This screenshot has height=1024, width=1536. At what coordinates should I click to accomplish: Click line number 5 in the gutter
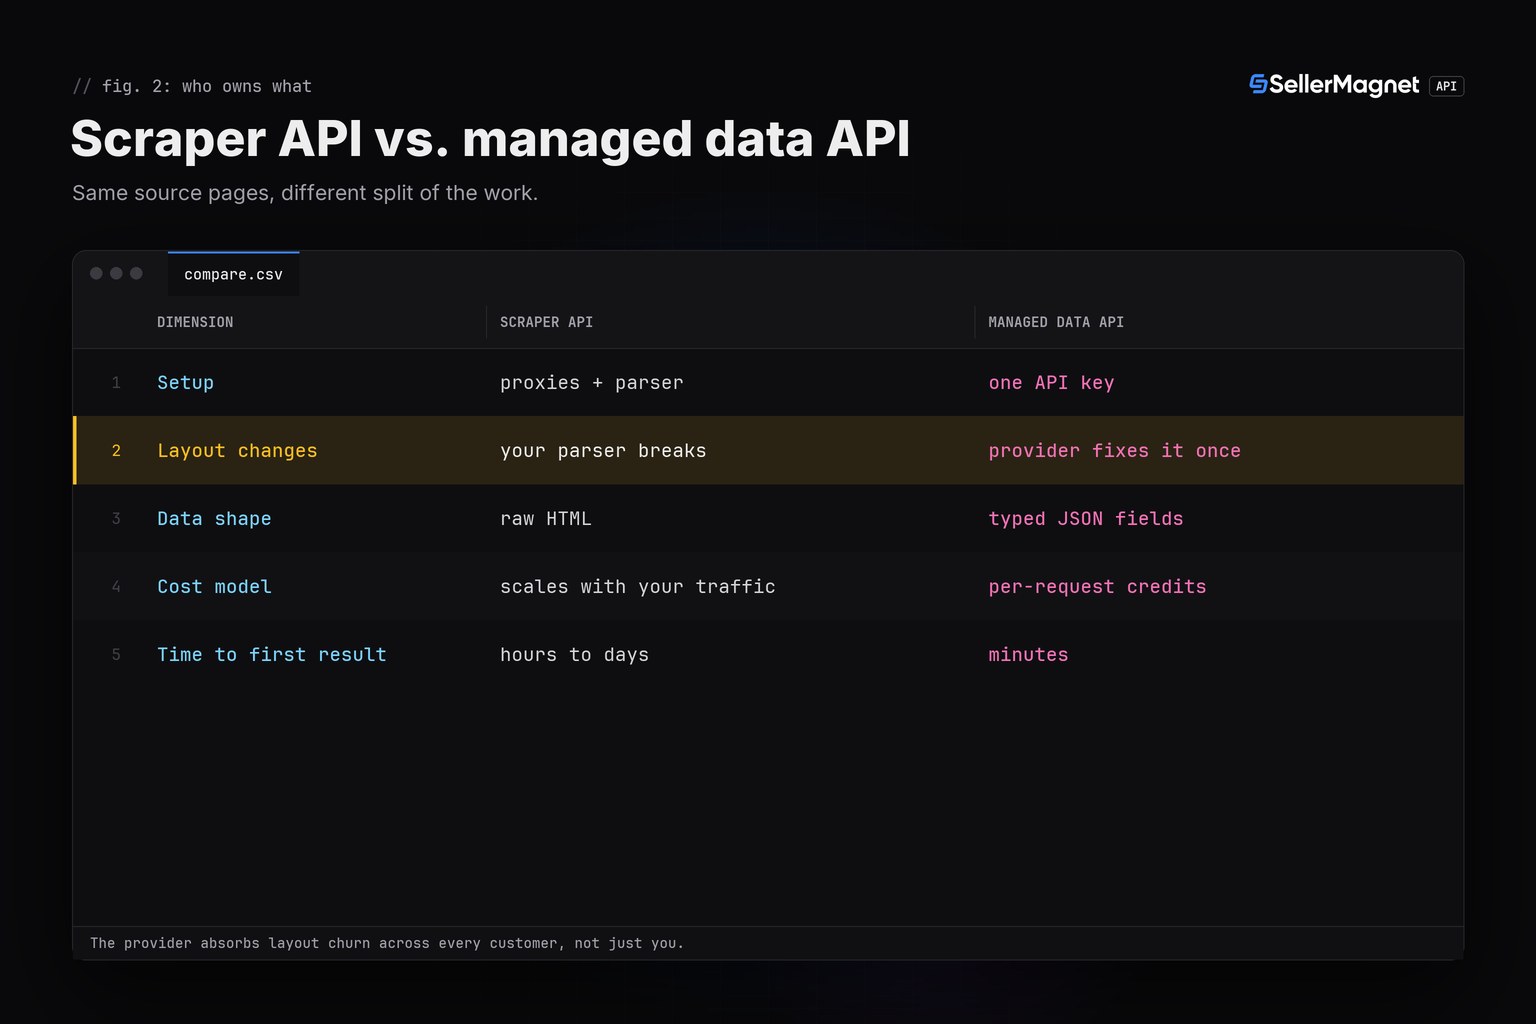click(x=116, y=654)
